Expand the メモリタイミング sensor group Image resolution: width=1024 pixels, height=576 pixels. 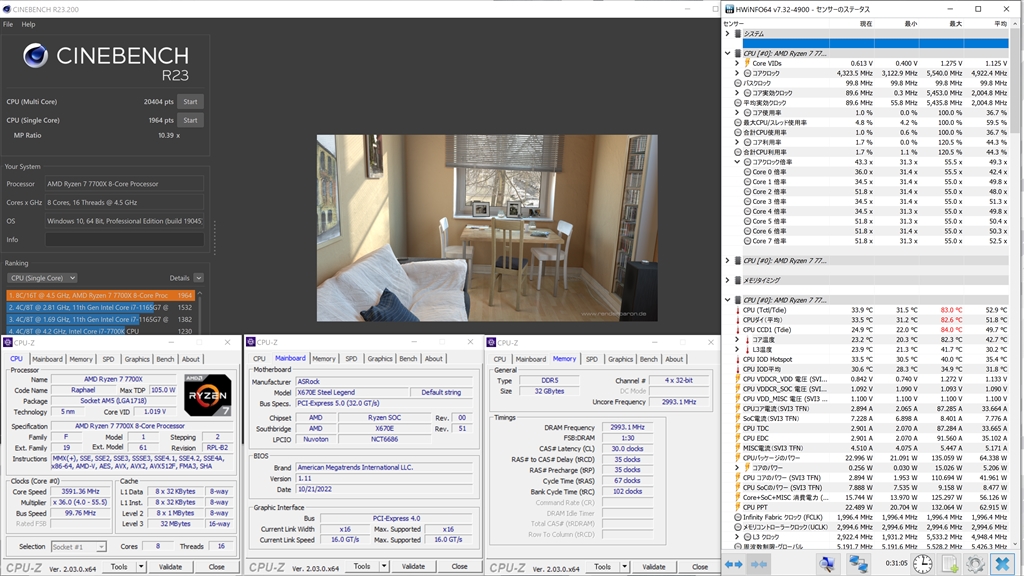[x=728, y=280]
